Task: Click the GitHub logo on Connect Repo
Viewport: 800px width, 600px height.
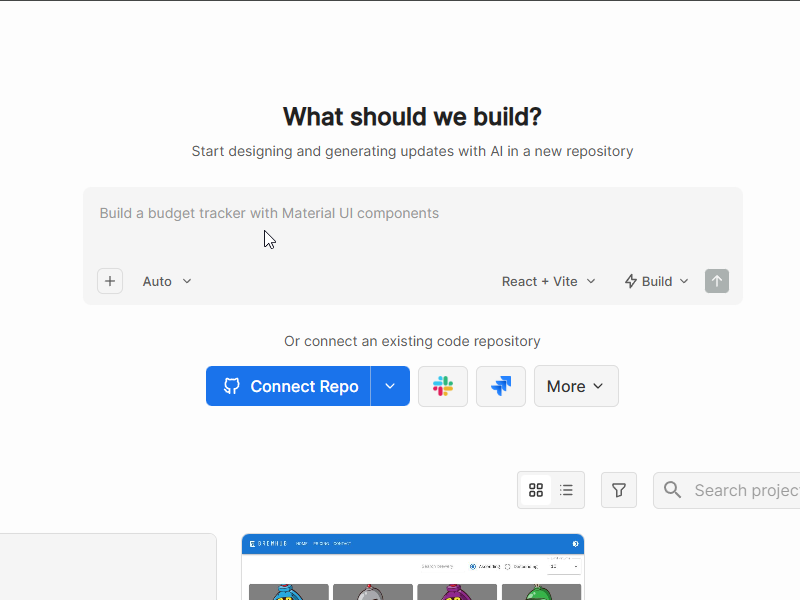Action: 232,386
